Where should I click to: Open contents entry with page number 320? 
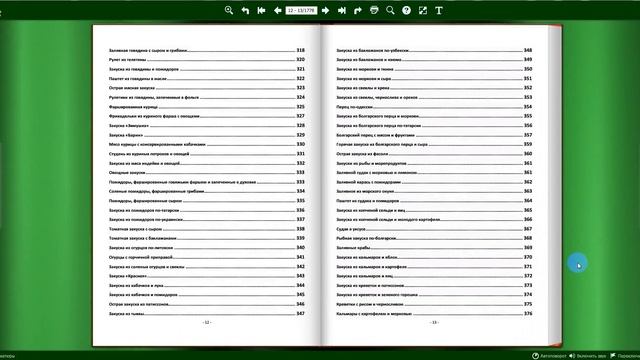click(207, 60)
